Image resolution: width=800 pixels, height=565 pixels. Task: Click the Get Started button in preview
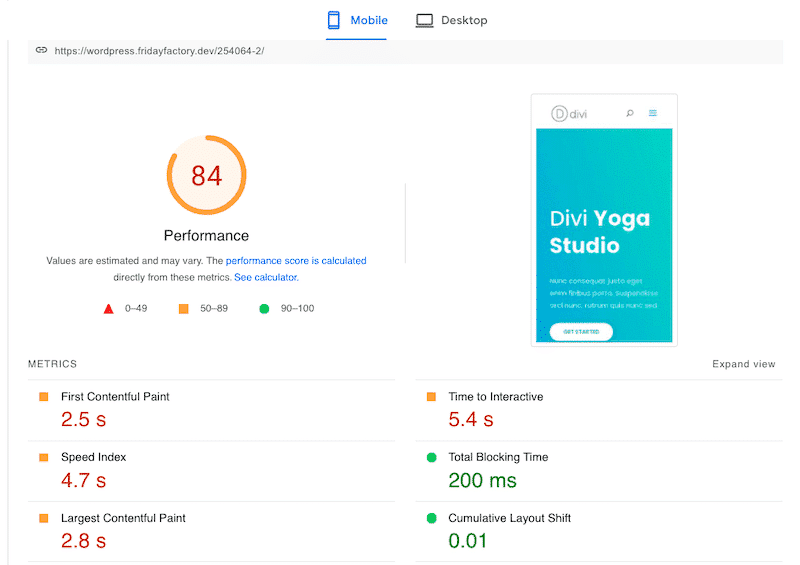(581, 331)
